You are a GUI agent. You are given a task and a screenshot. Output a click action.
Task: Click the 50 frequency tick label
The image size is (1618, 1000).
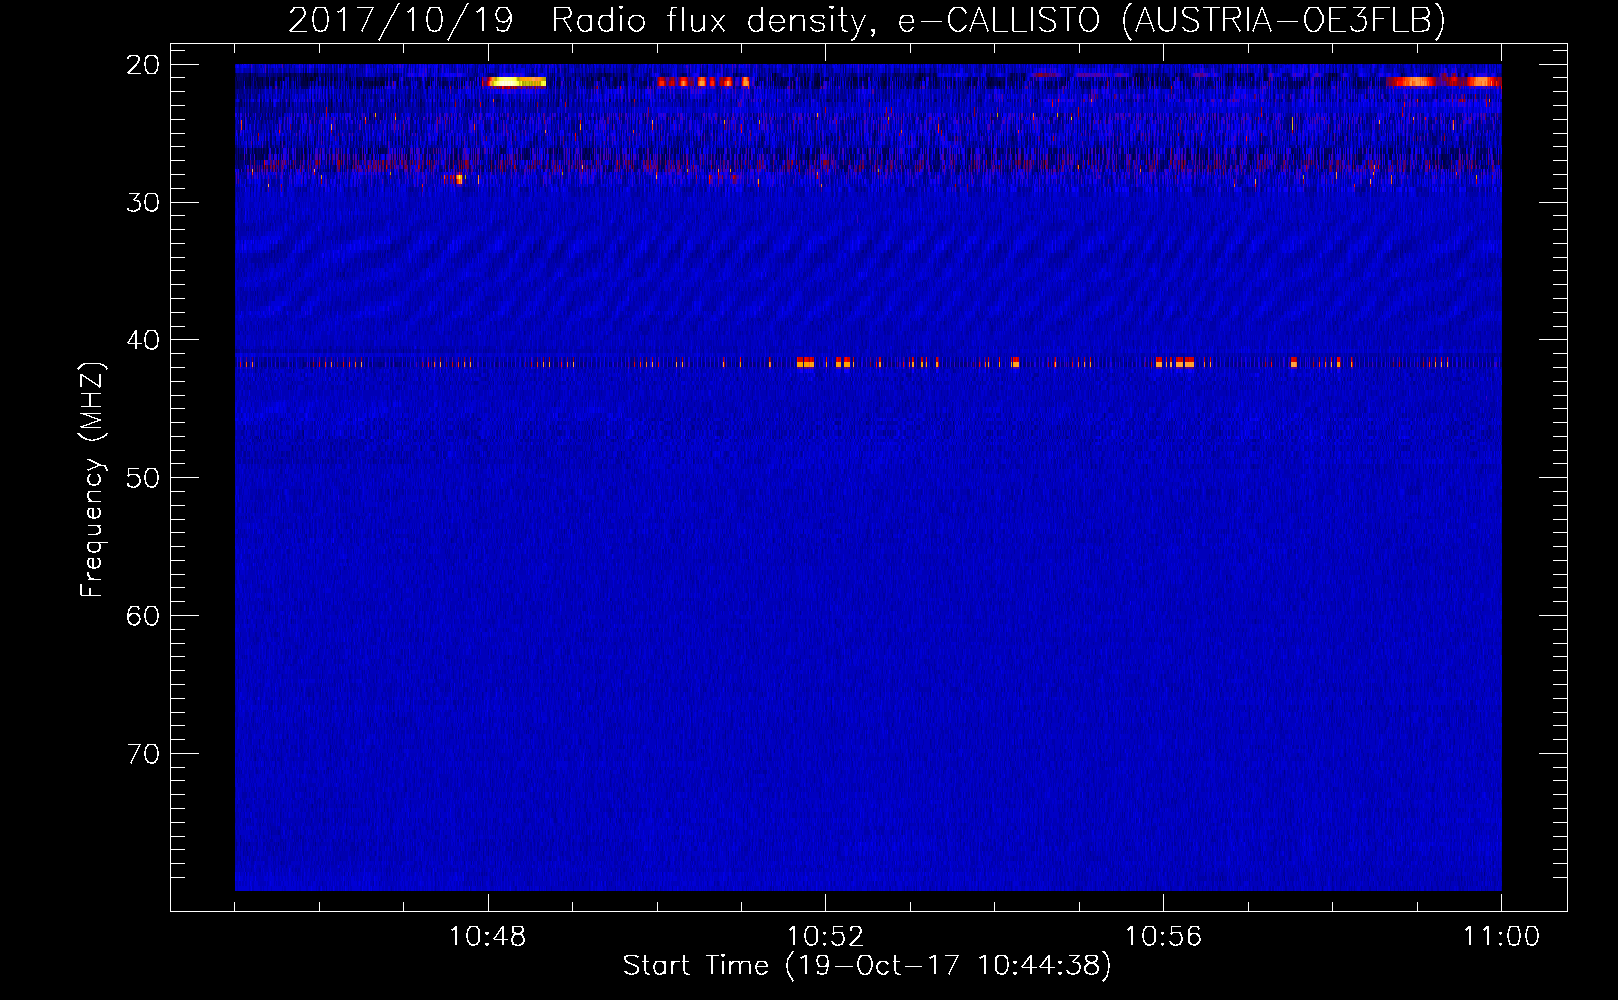pos(143,478)
